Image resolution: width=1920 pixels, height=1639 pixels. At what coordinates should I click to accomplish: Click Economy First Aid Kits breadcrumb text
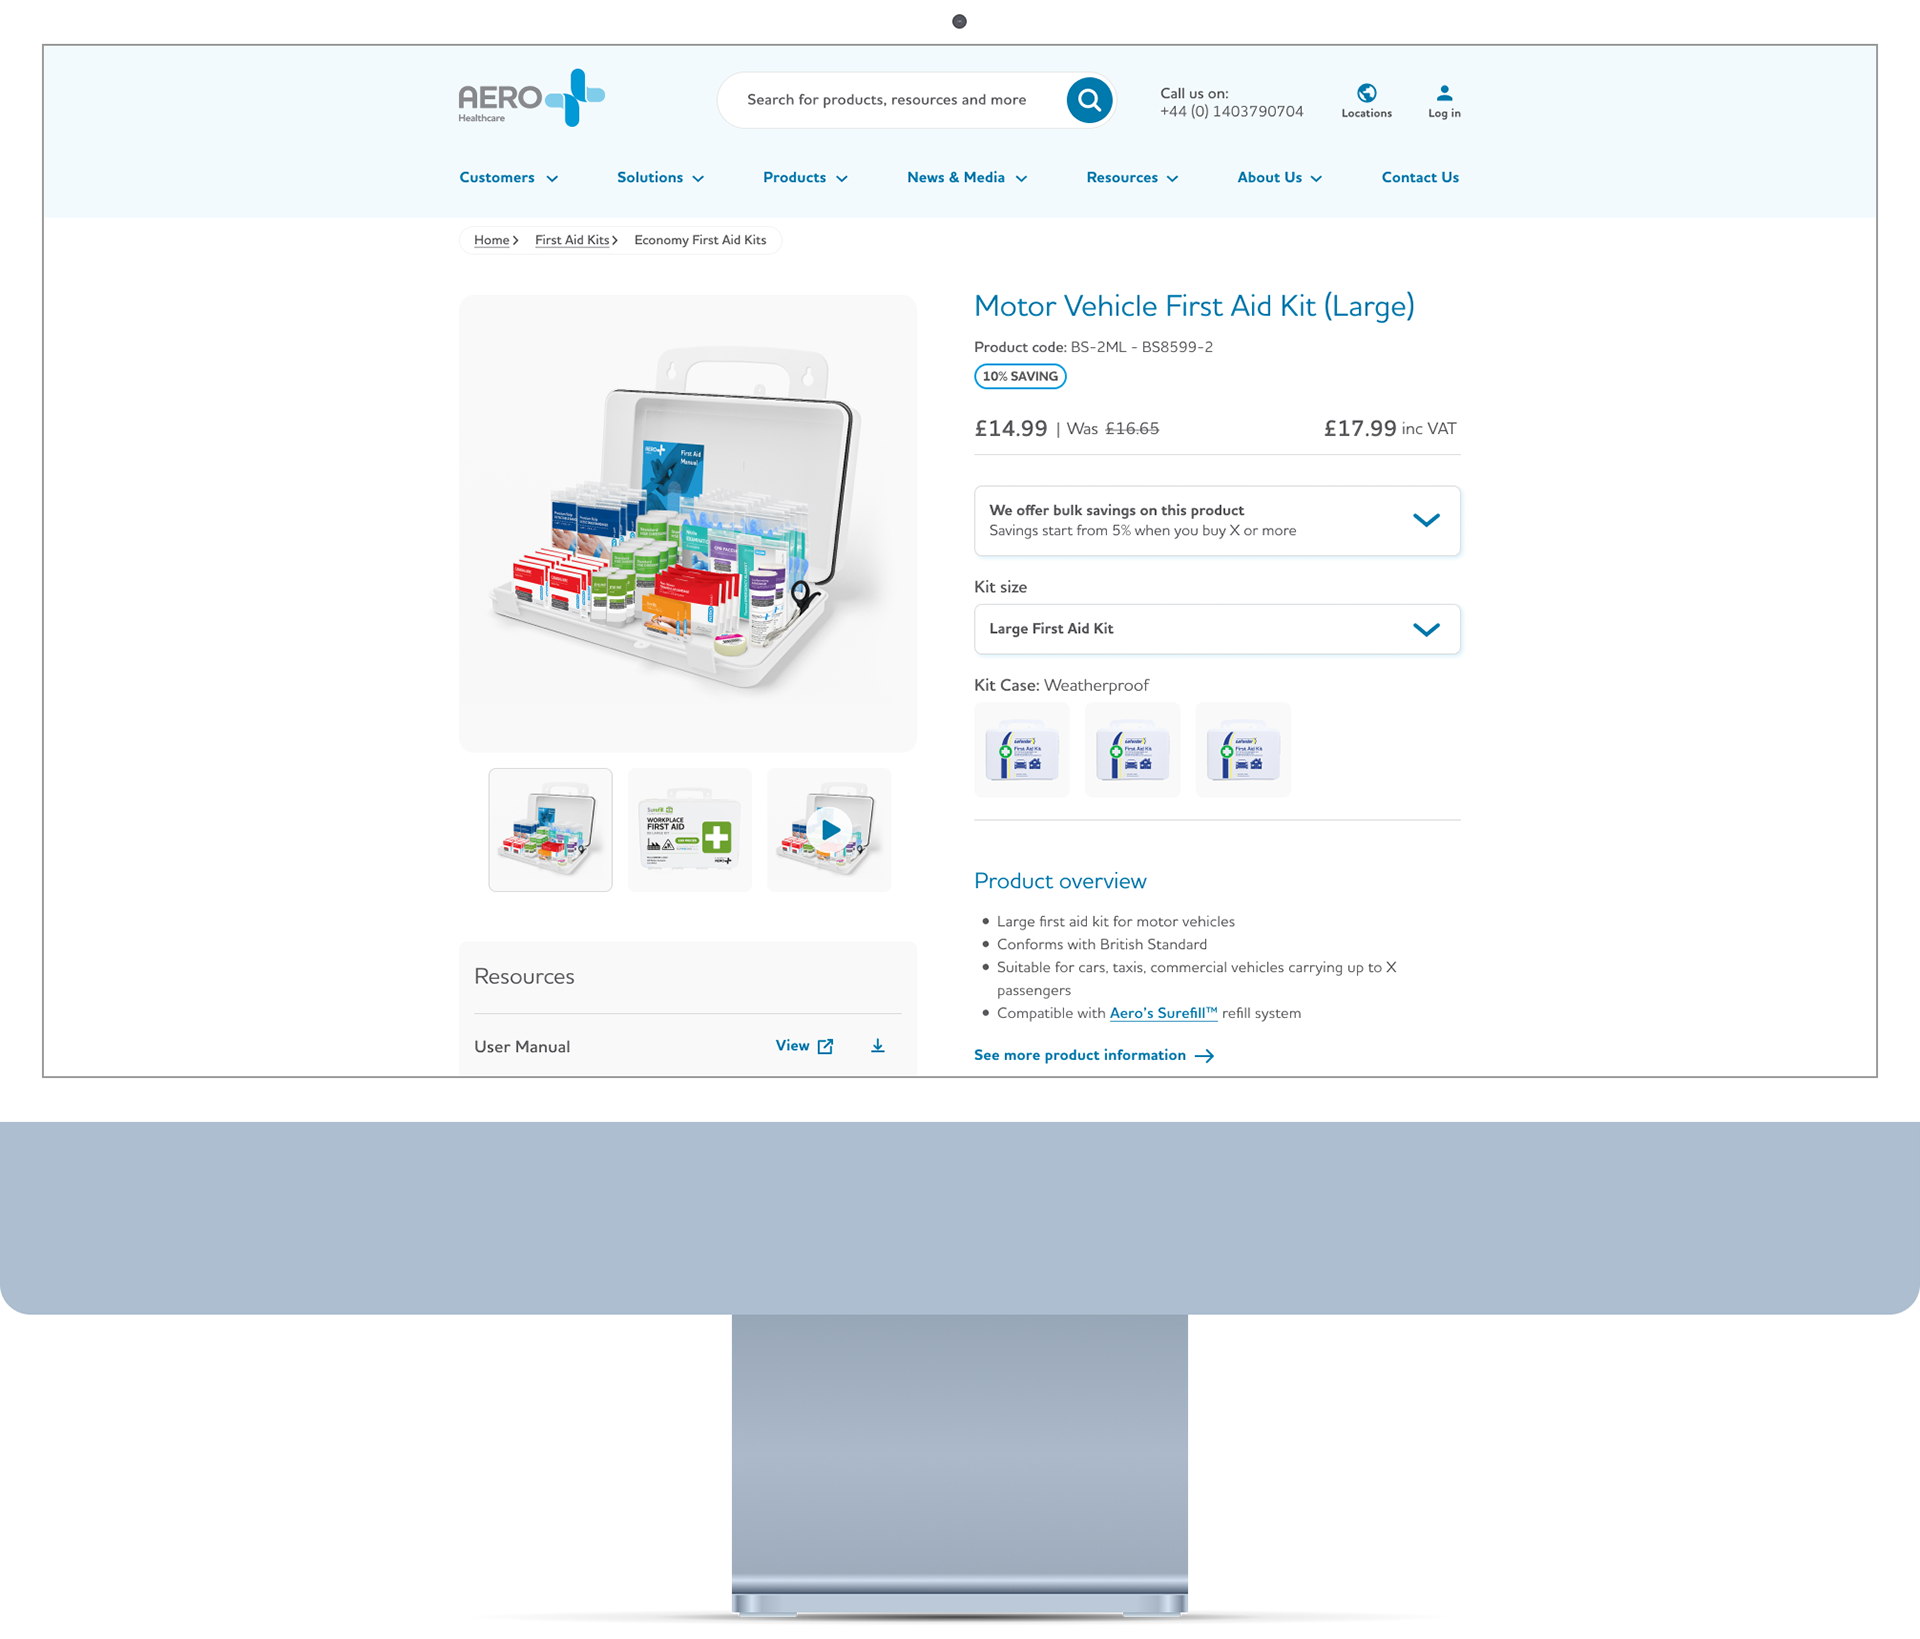click(x=700, y=240)
